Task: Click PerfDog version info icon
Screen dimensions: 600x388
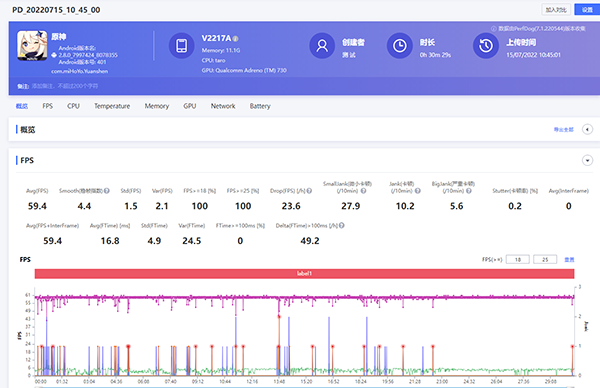Action: [494, 28]
